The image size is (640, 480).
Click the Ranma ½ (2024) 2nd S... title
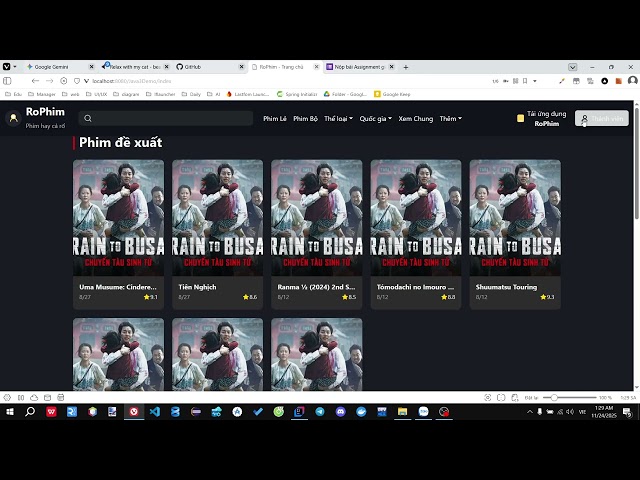[316, 287]
